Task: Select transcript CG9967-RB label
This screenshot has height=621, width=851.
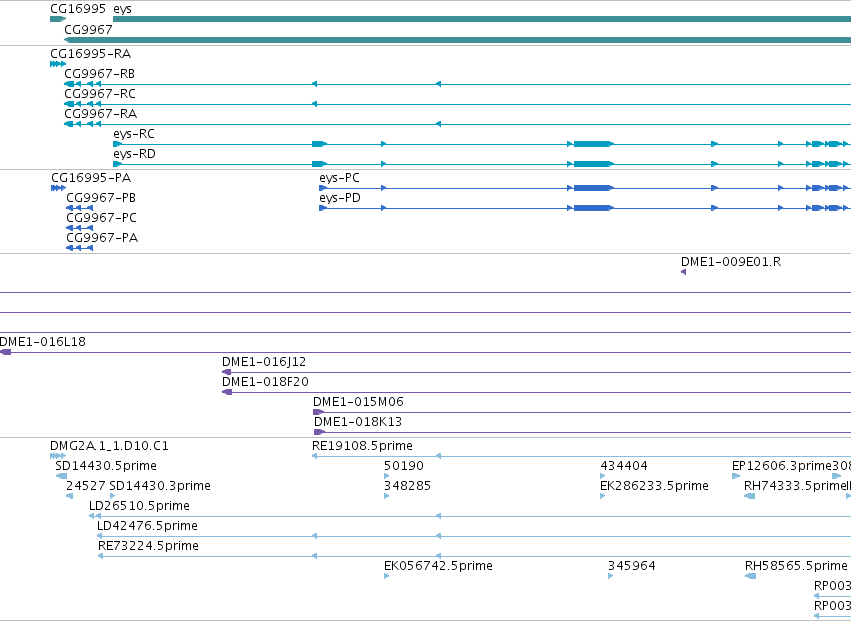Action: pyautogui.click(x=100, y=74)
